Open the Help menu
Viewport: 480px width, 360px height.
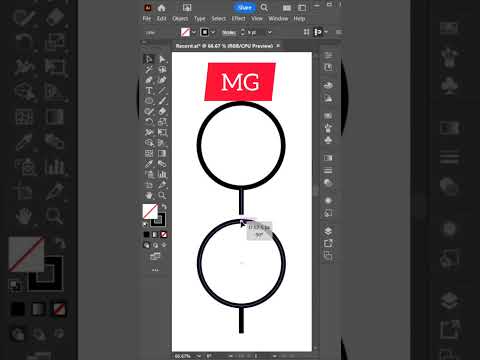(299, 19)
